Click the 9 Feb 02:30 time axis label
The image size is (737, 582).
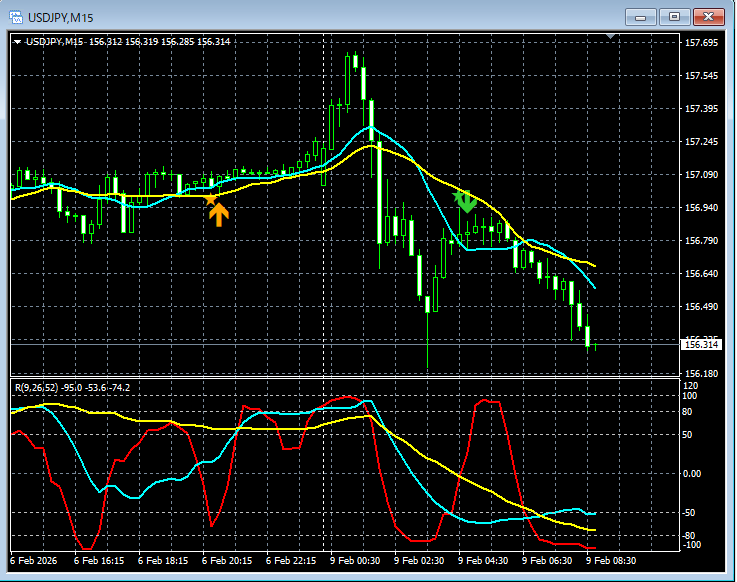tap(419, 561)
